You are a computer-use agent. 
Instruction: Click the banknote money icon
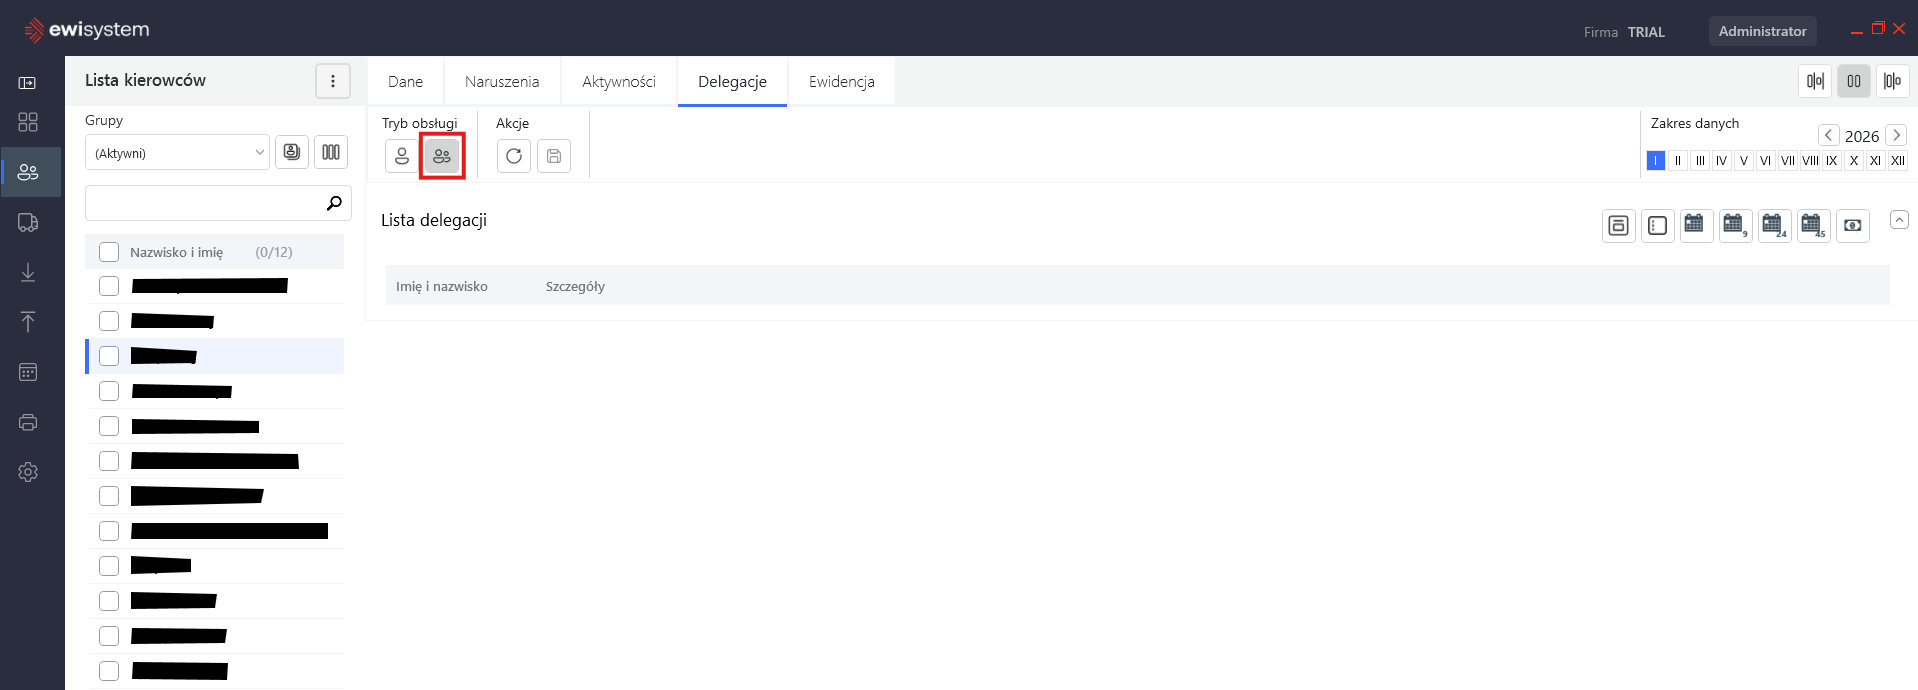click(x=1853, y=225)
